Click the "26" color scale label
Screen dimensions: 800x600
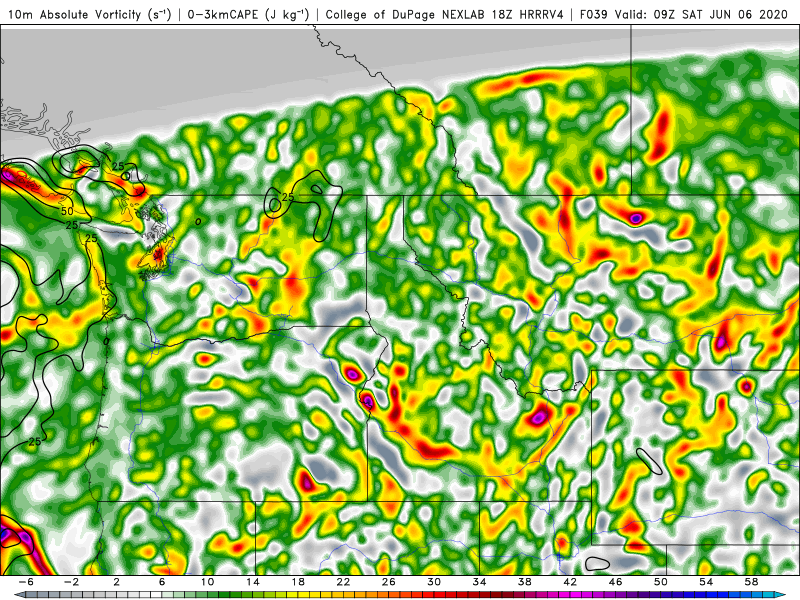point(389,582)
